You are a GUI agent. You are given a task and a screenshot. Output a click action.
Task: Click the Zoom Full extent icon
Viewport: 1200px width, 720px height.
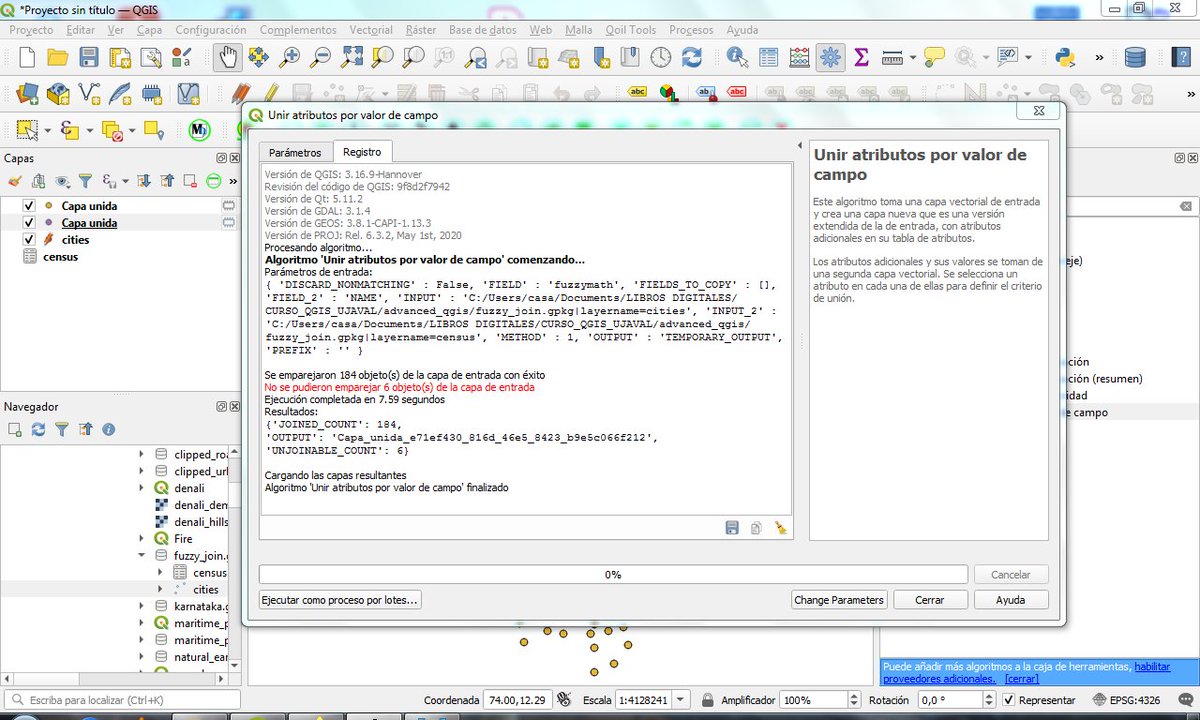352,57
